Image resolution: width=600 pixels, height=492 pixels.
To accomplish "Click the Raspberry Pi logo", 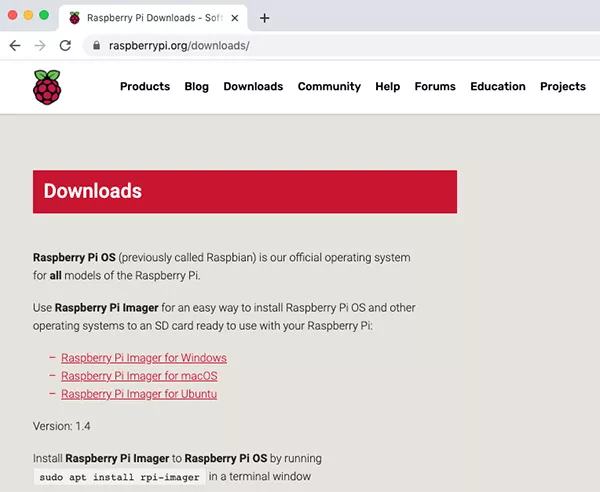I will (46, 87).
